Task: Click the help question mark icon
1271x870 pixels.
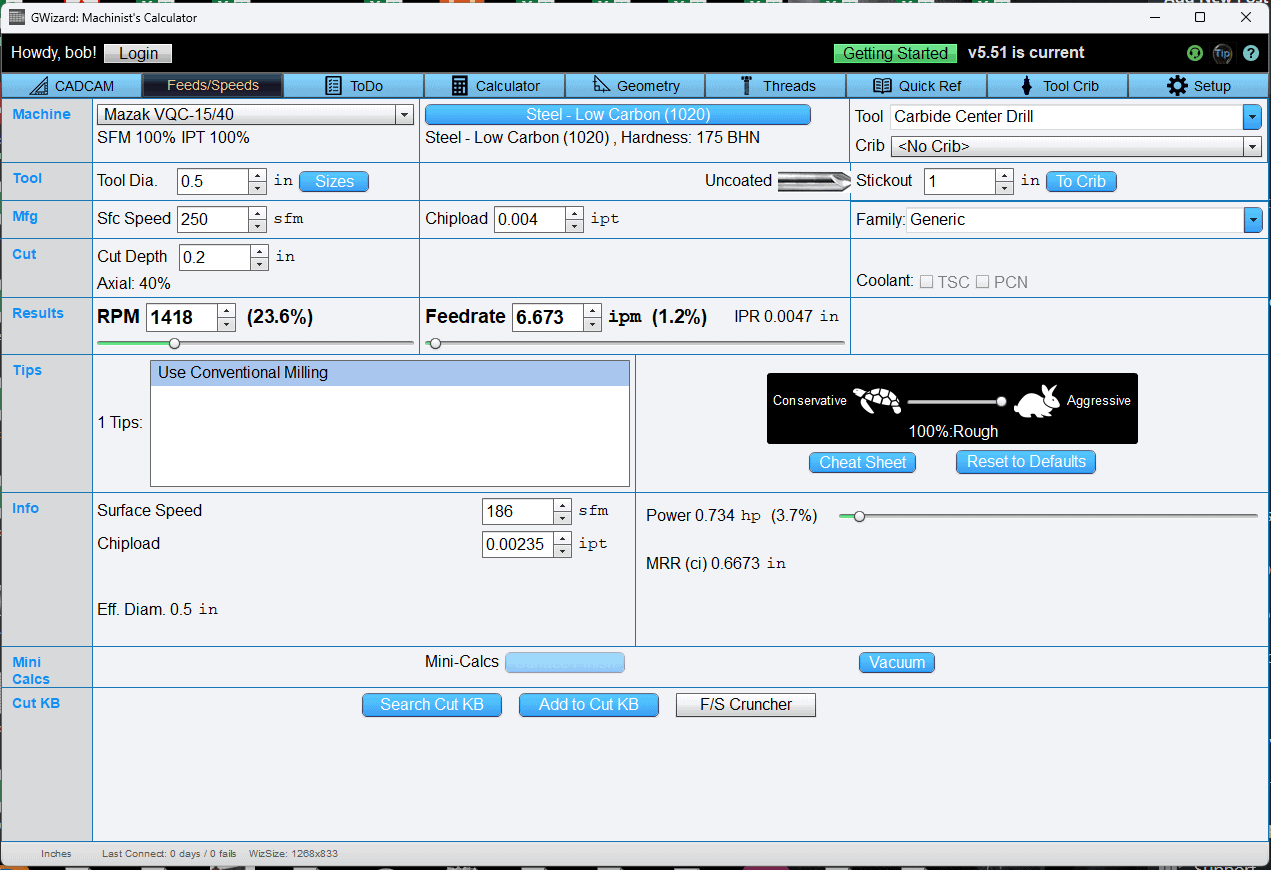Action: point(1250,53)
